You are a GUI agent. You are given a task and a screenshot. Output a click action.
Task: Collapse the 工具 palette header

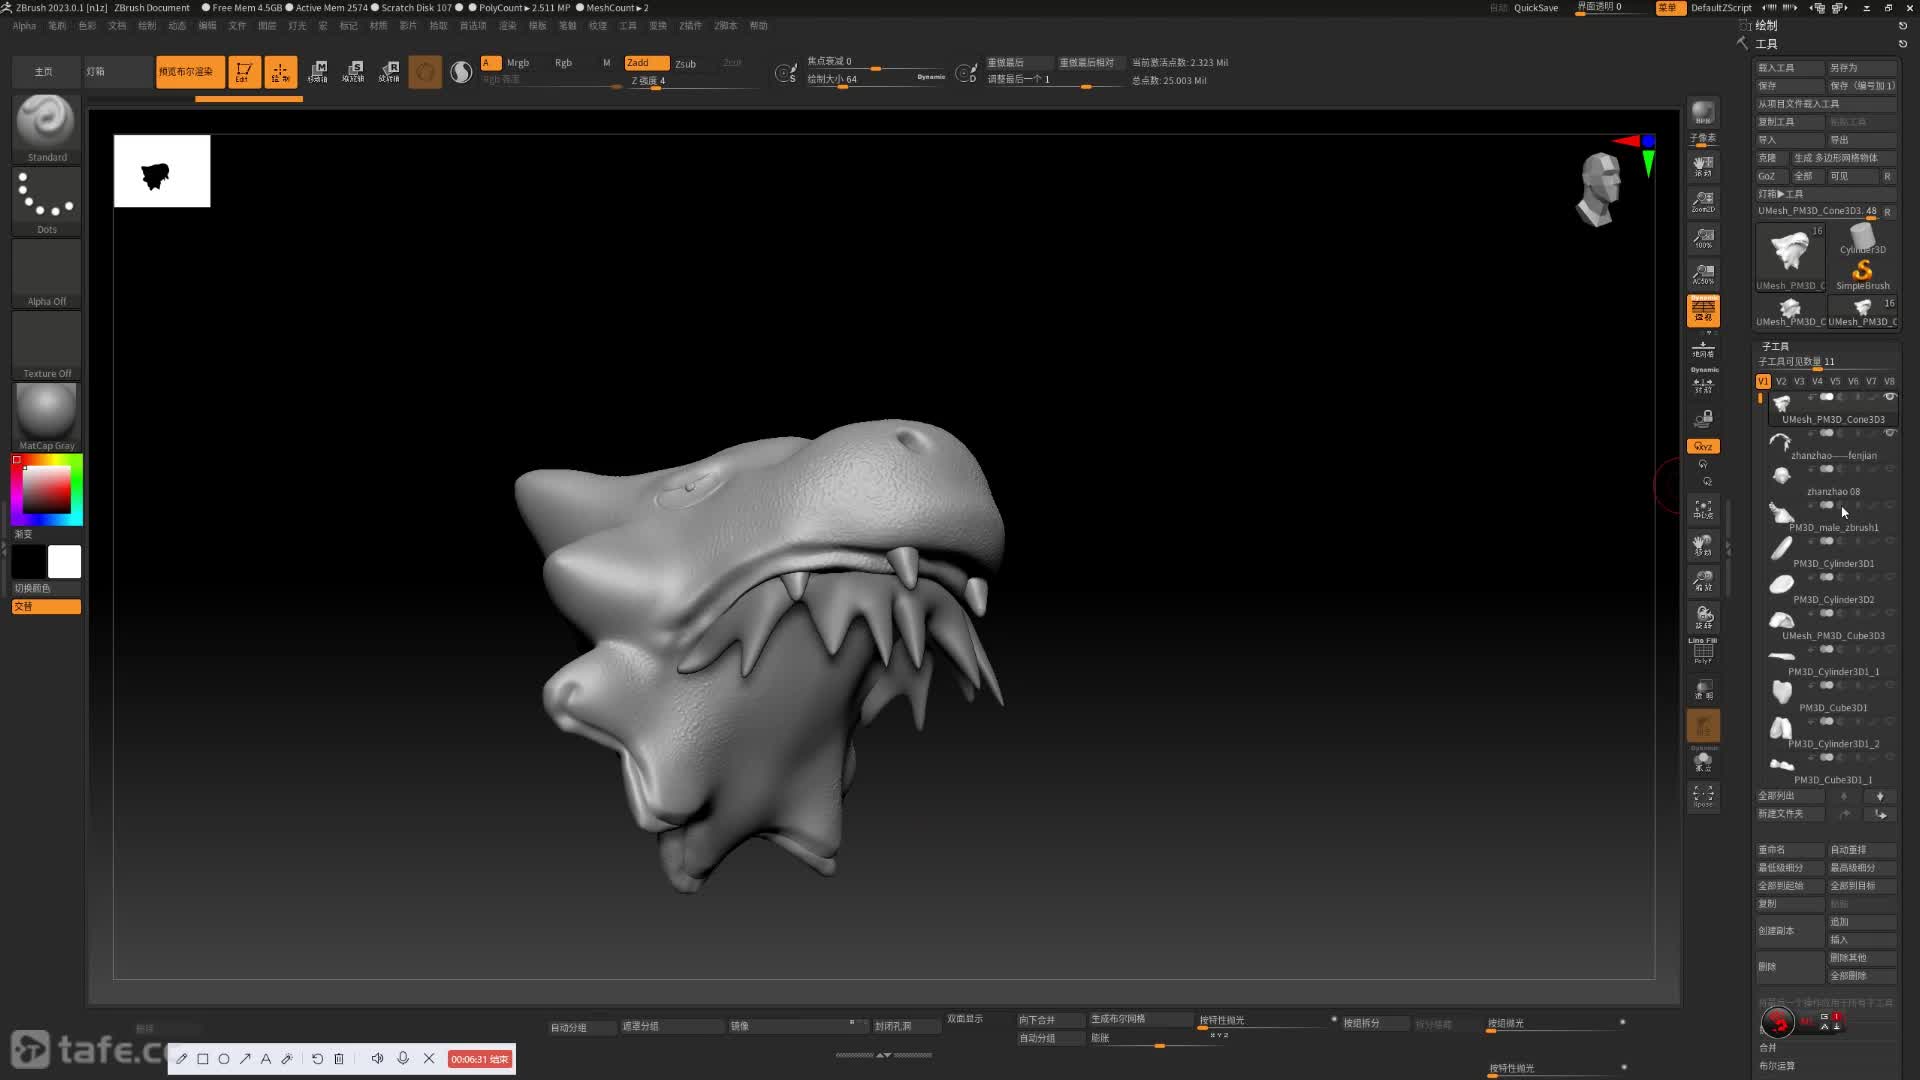tap(1767, 44)
